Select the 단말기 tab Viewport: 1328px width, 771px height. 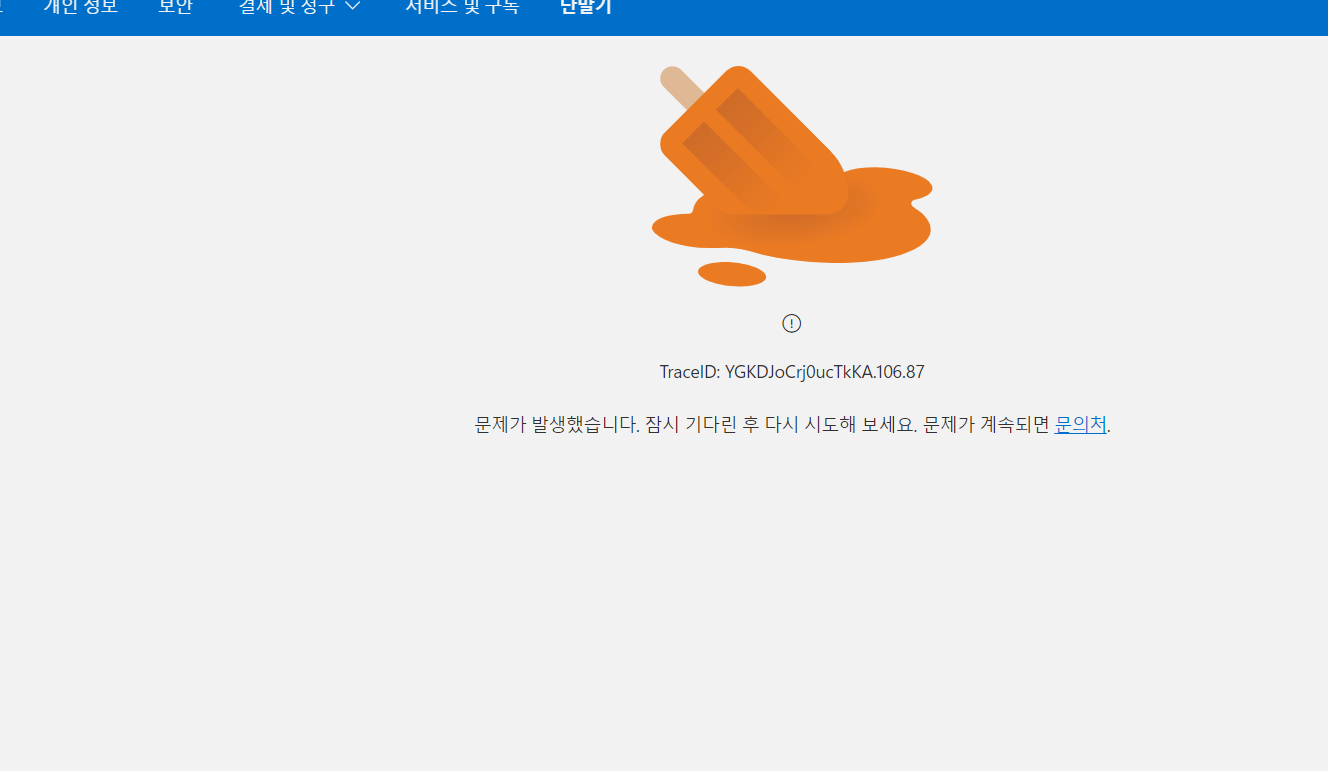[586, 6]
